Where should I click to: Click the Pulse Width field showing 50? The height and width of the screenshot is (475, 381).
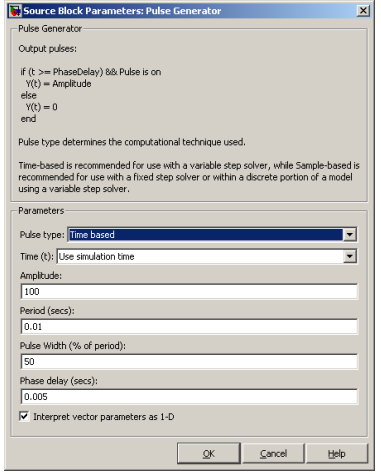(x=189, y=362)
